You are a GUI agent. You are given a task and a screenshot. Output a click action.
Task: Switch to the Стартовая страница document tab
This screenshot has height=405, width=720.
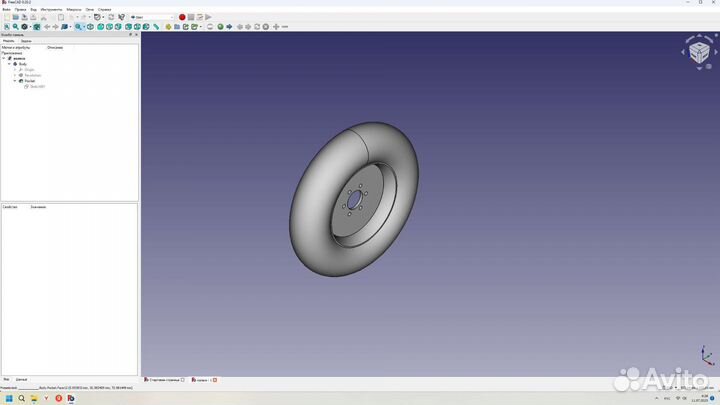tap(163, 380)
